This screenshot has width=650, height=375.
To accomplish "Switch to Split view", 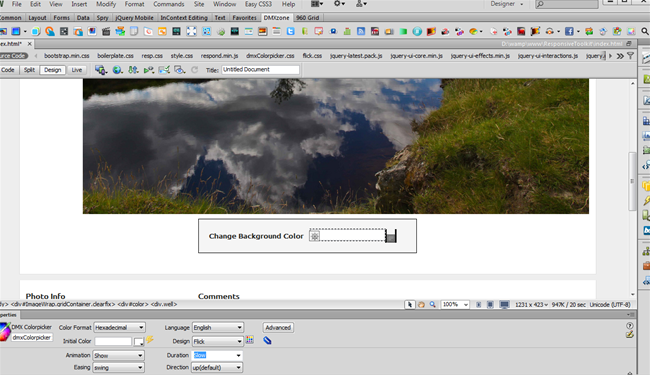I will click(x=29, y=70).
